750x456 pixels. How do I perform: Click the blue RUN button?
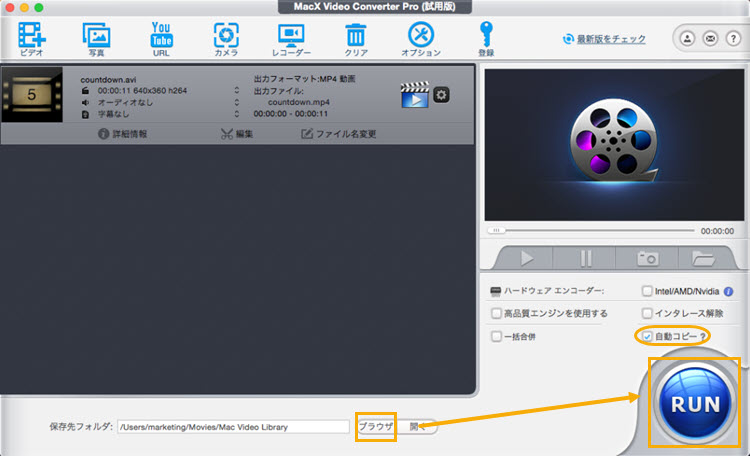695,403
